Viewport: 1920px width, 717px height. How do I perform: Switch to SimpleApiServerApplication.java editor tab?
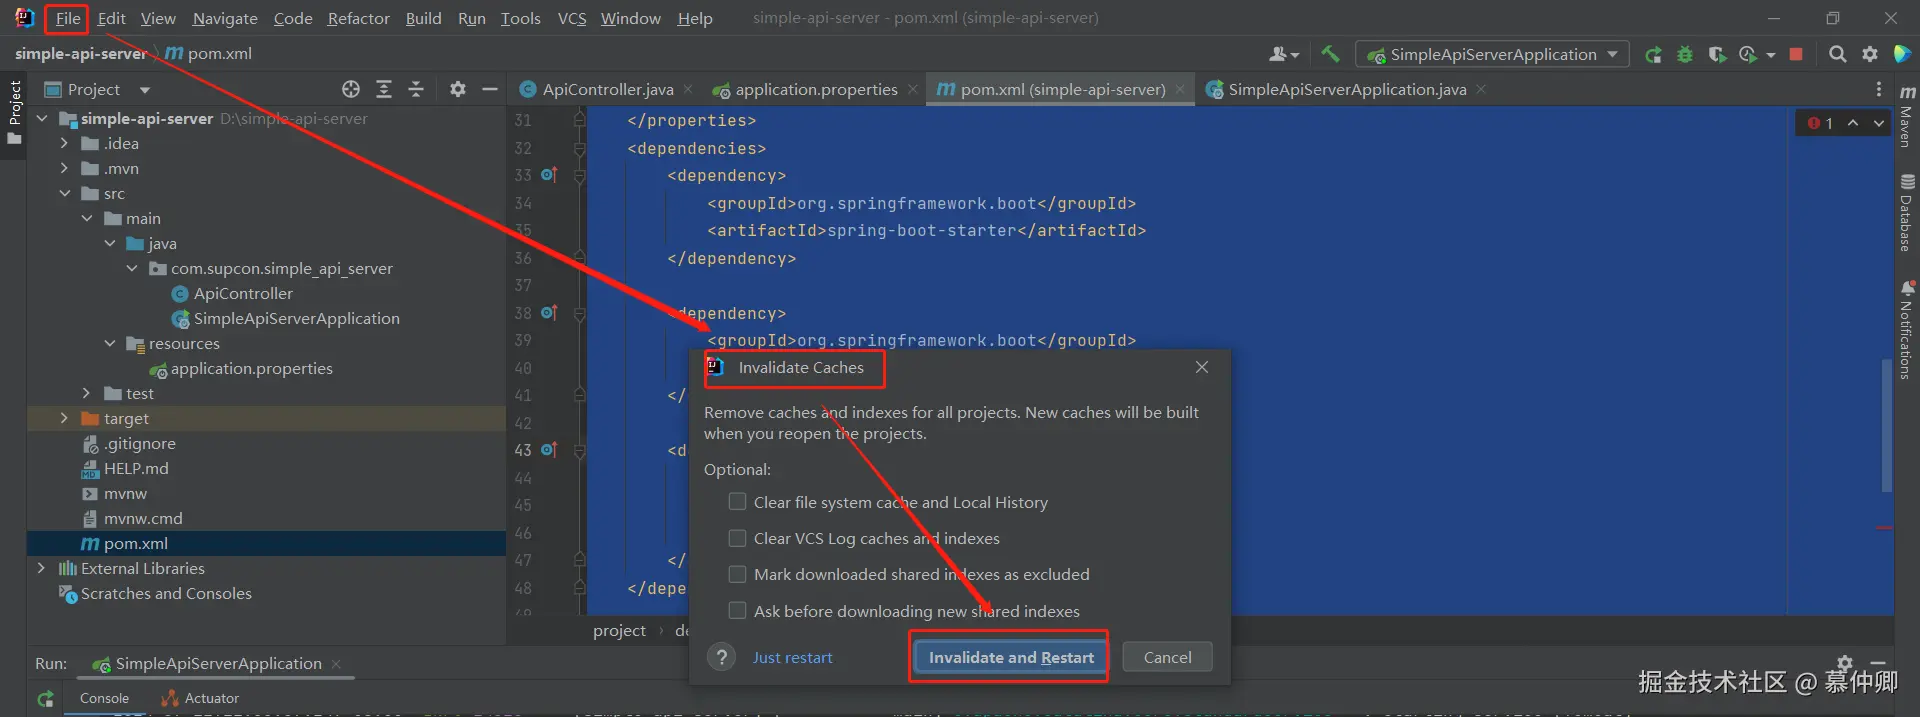(x=1346, y=89)
